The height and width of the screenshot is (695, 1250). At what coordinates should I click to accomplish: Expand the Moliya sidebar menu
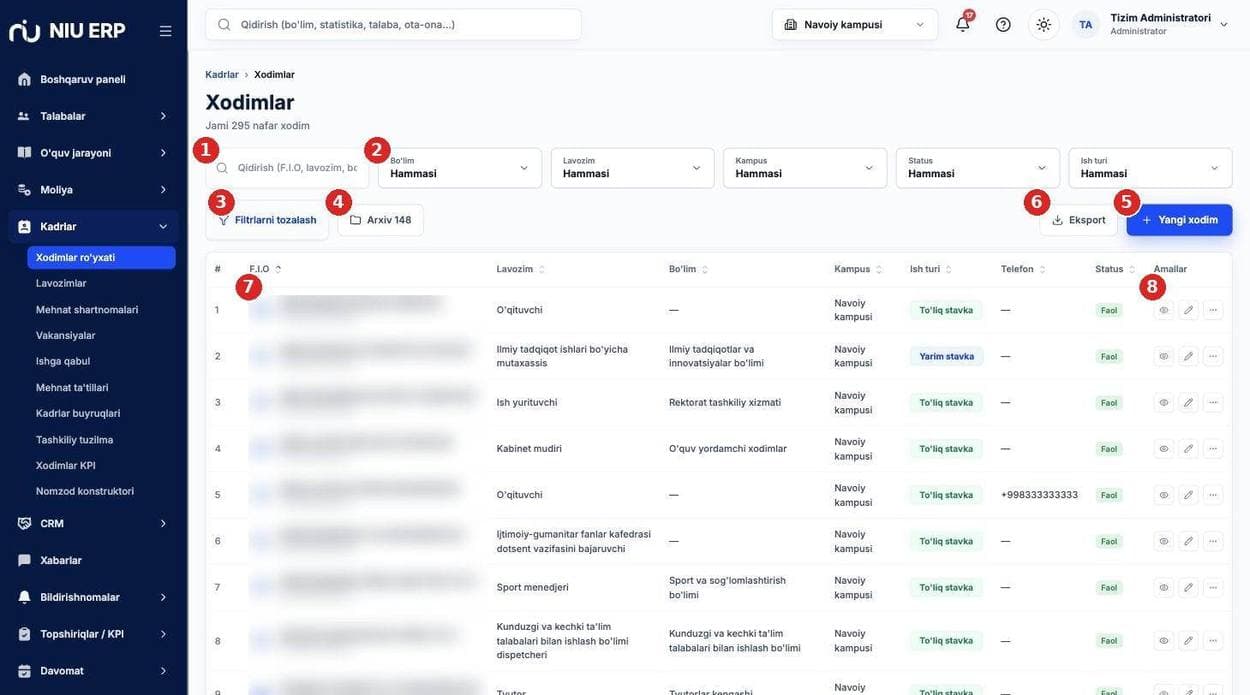coord(93,190)
